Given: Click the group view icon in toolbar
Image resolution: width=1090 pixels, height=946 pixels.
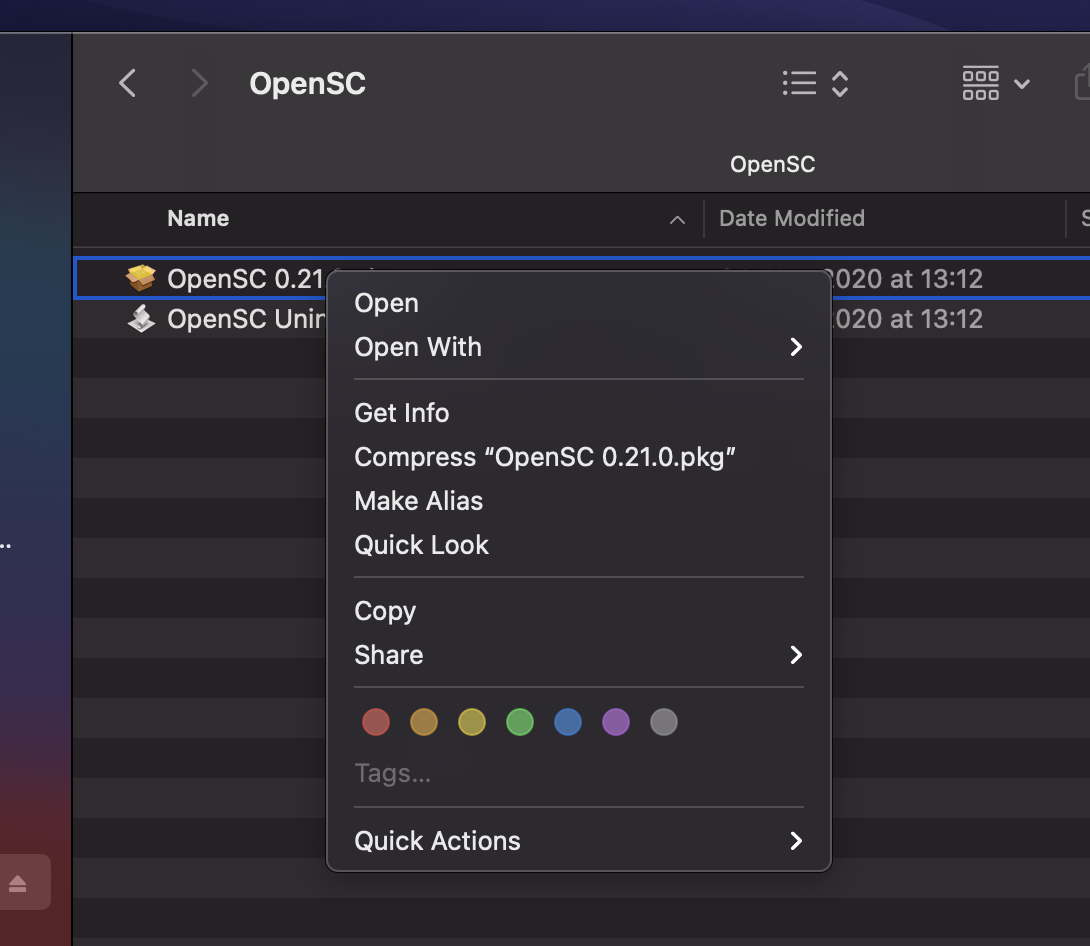Looking at the screenshot, I should [980, 84].
